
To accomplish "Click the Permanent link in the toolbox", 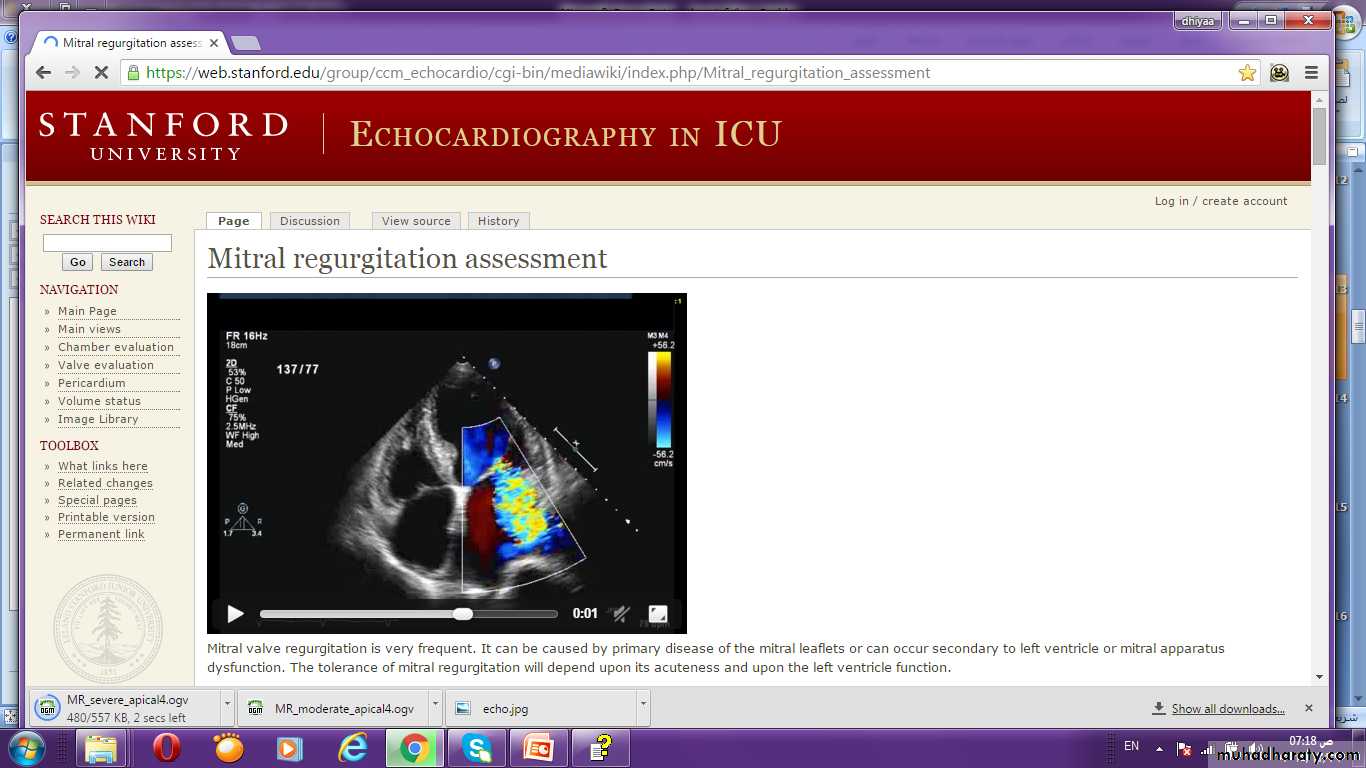I will pyautogui.click(x=101, y=534).
